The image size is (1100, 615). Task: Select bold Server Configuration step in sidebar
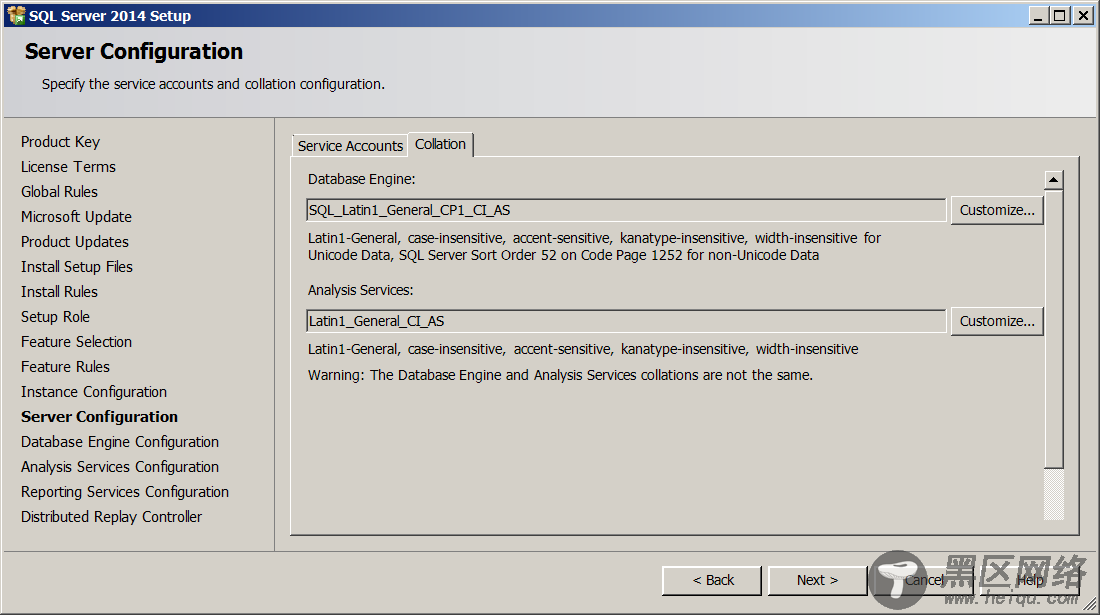pyautogui.click(x=99, y=417)
